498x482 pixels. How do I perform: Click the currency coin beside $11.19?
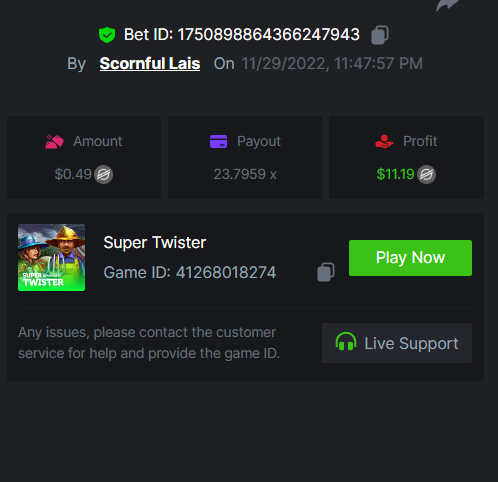pyautogui.click(x=426, y=174)
